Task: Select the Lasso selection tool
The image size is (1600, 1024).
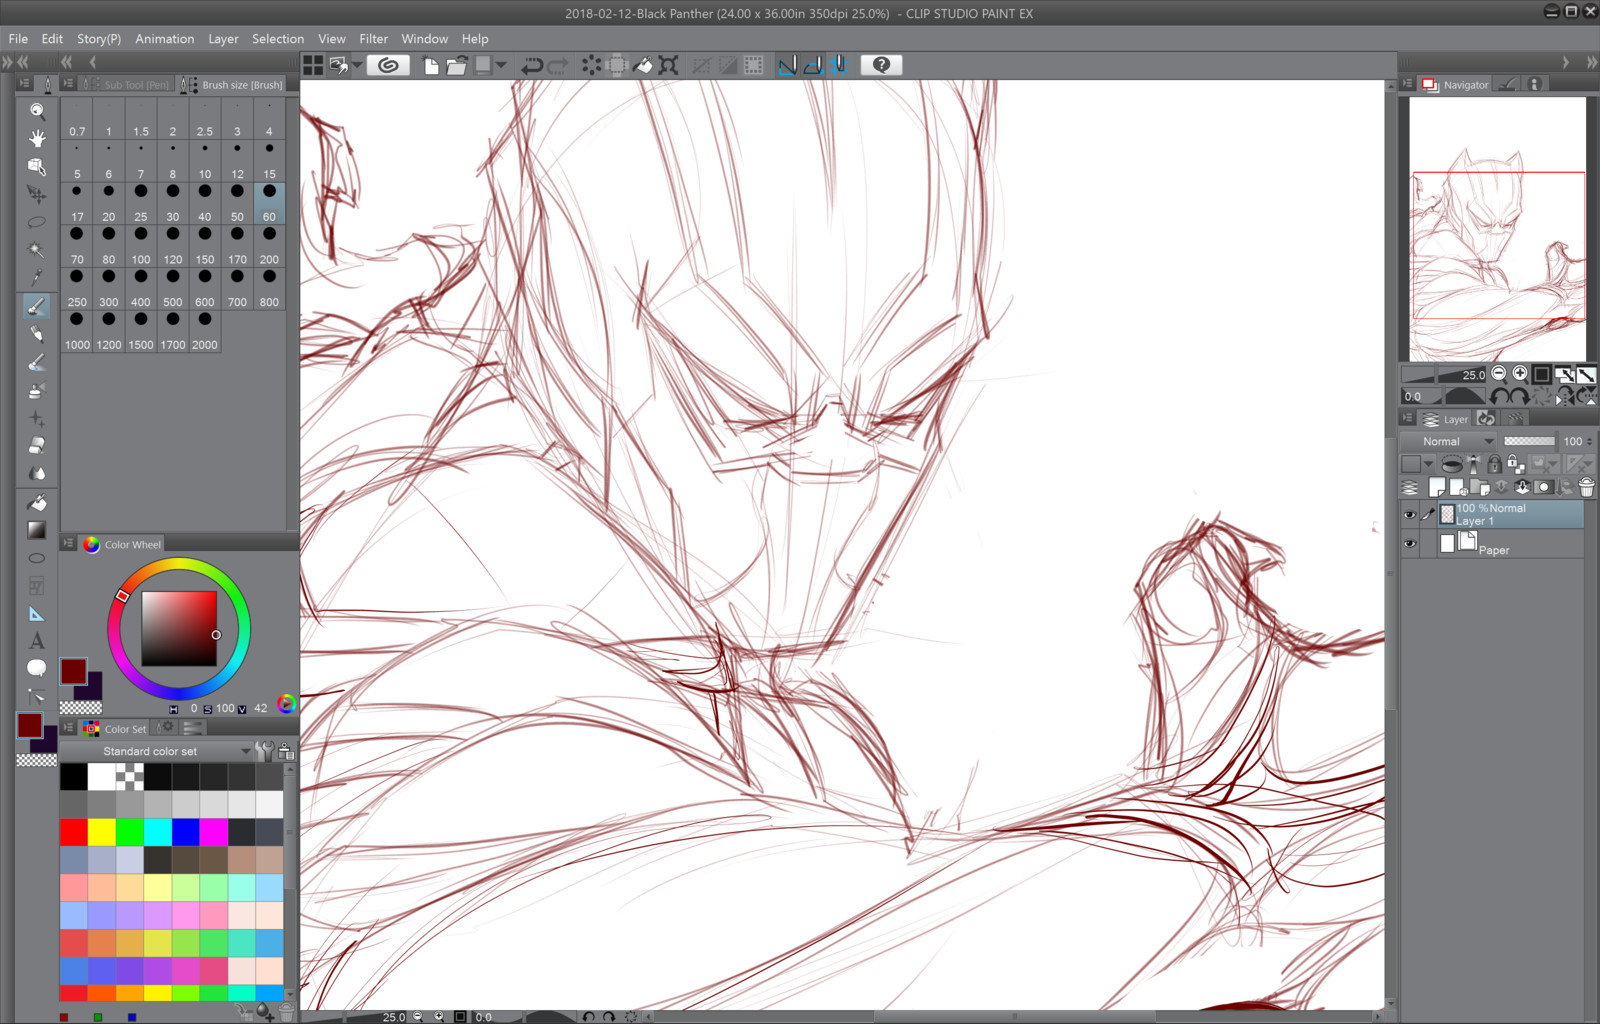Action: click(37, 222)
